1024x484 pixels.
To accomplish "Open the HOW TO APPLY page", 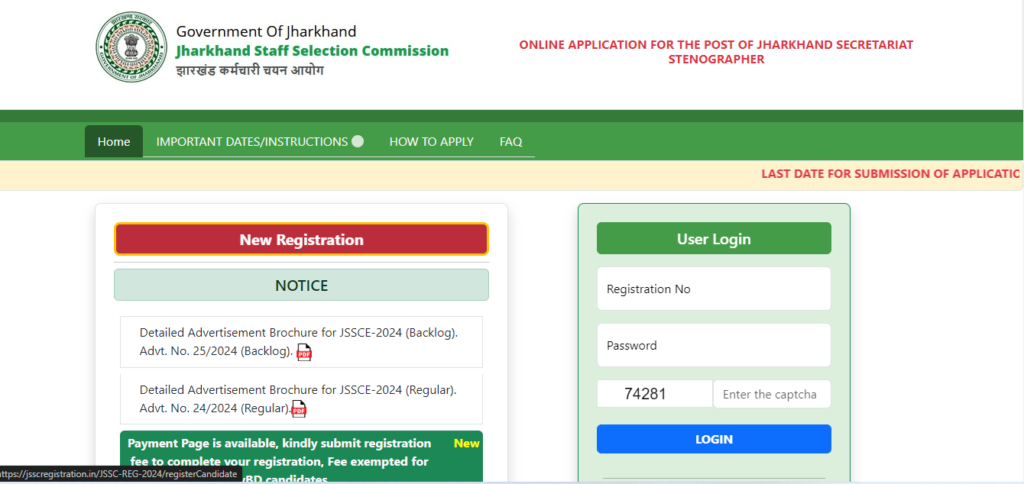I will (x=431, y=142).
